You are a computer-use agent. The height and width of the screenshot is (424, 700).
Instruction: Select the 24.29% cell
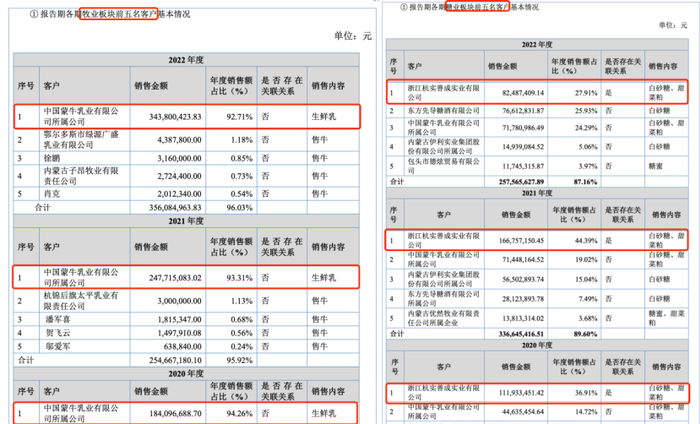pyautogui.click(x=586, y=128)
